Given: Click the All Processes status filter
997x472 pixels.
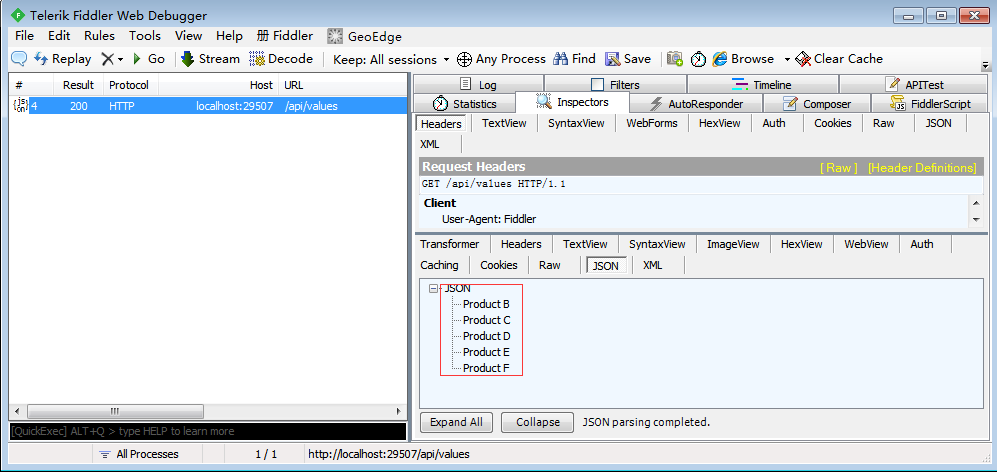Looking at the screenshot, I should pyautogui.click(x=139, y=454).
